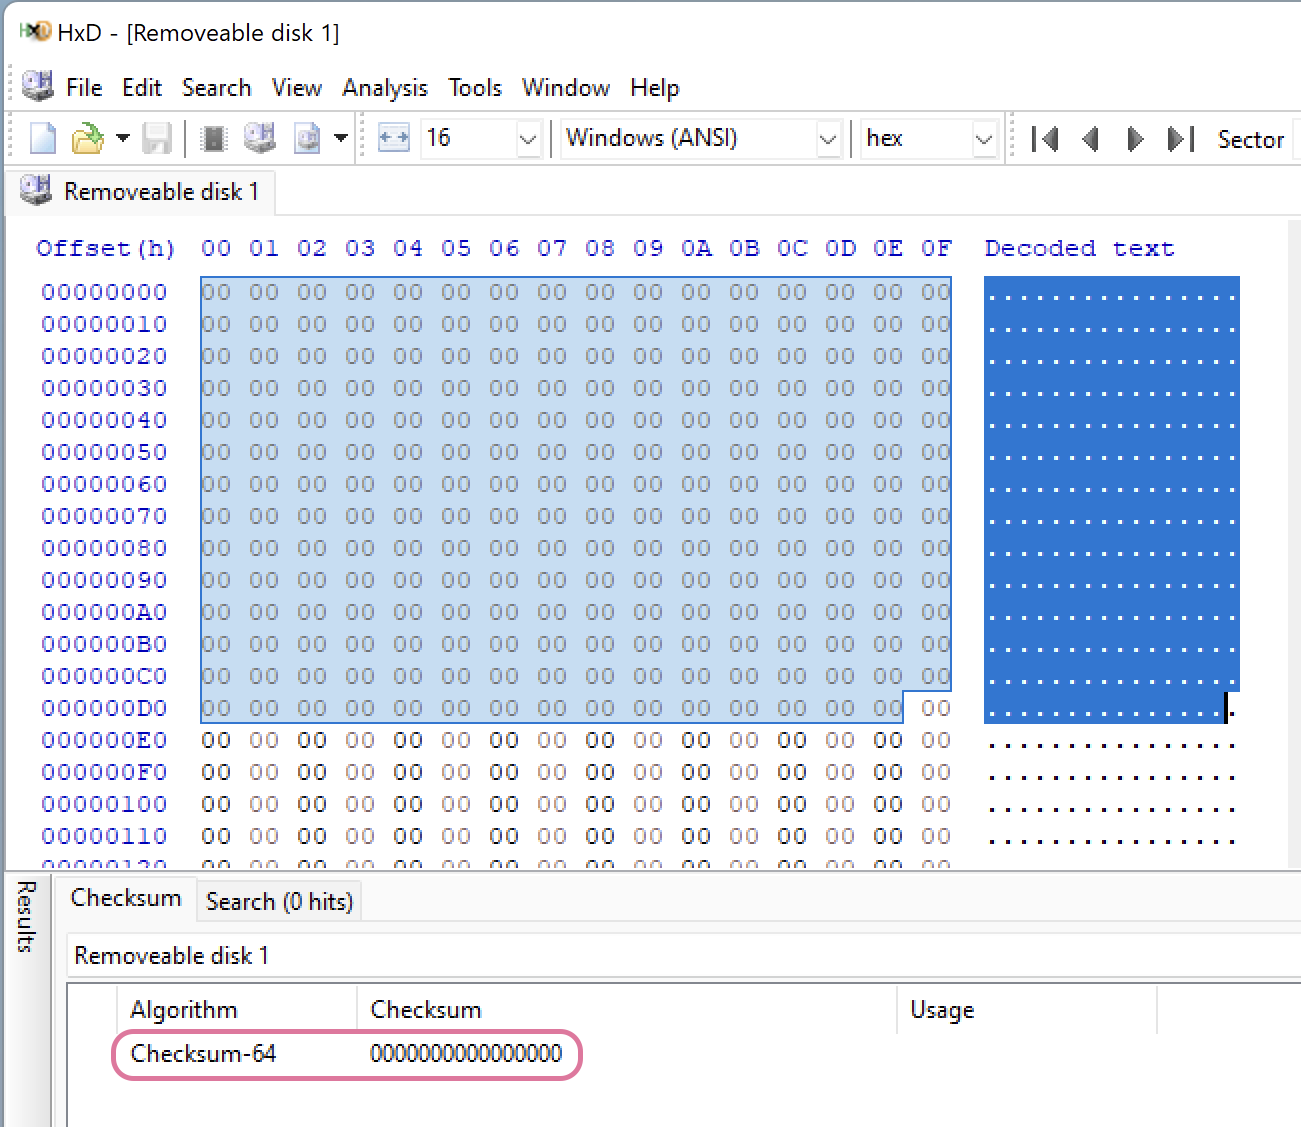
Task: Open the Search menu
Action: 216,88
